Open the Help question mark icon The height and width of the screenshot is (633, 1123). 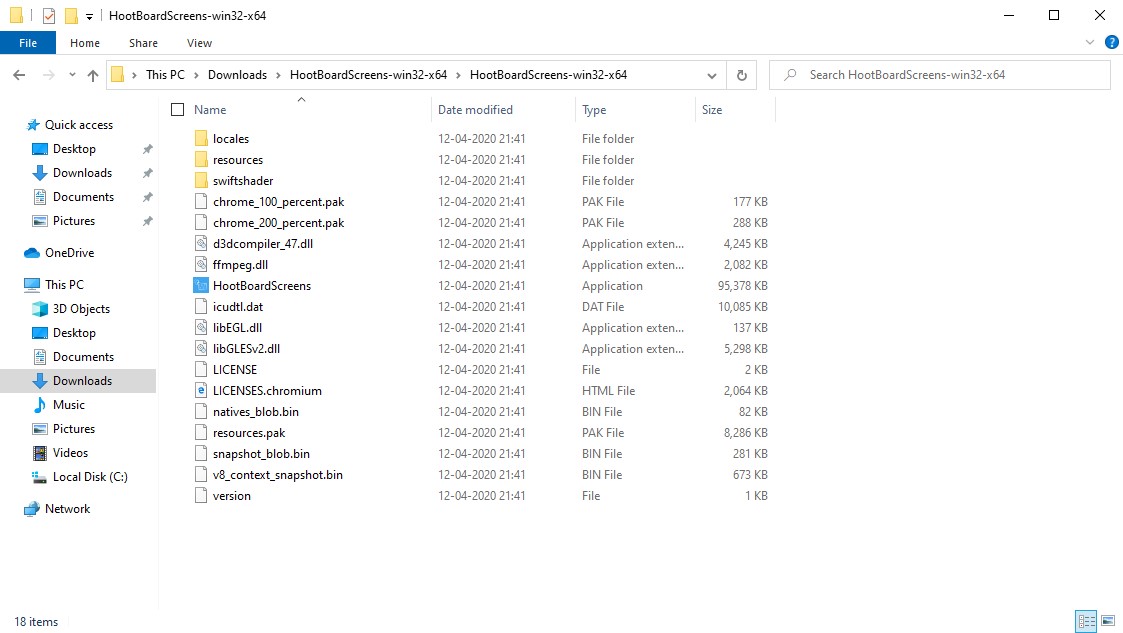(1111, 43)
